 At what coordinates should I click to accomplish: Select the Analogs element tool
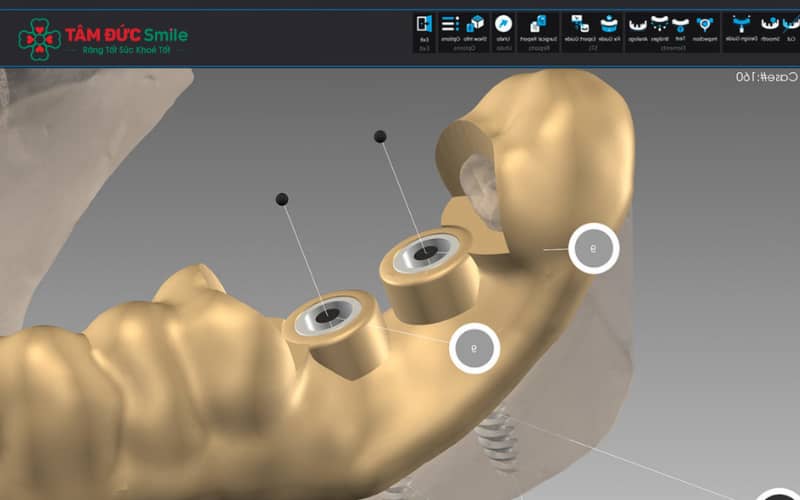pyautogui.click(x=638, y=29)
